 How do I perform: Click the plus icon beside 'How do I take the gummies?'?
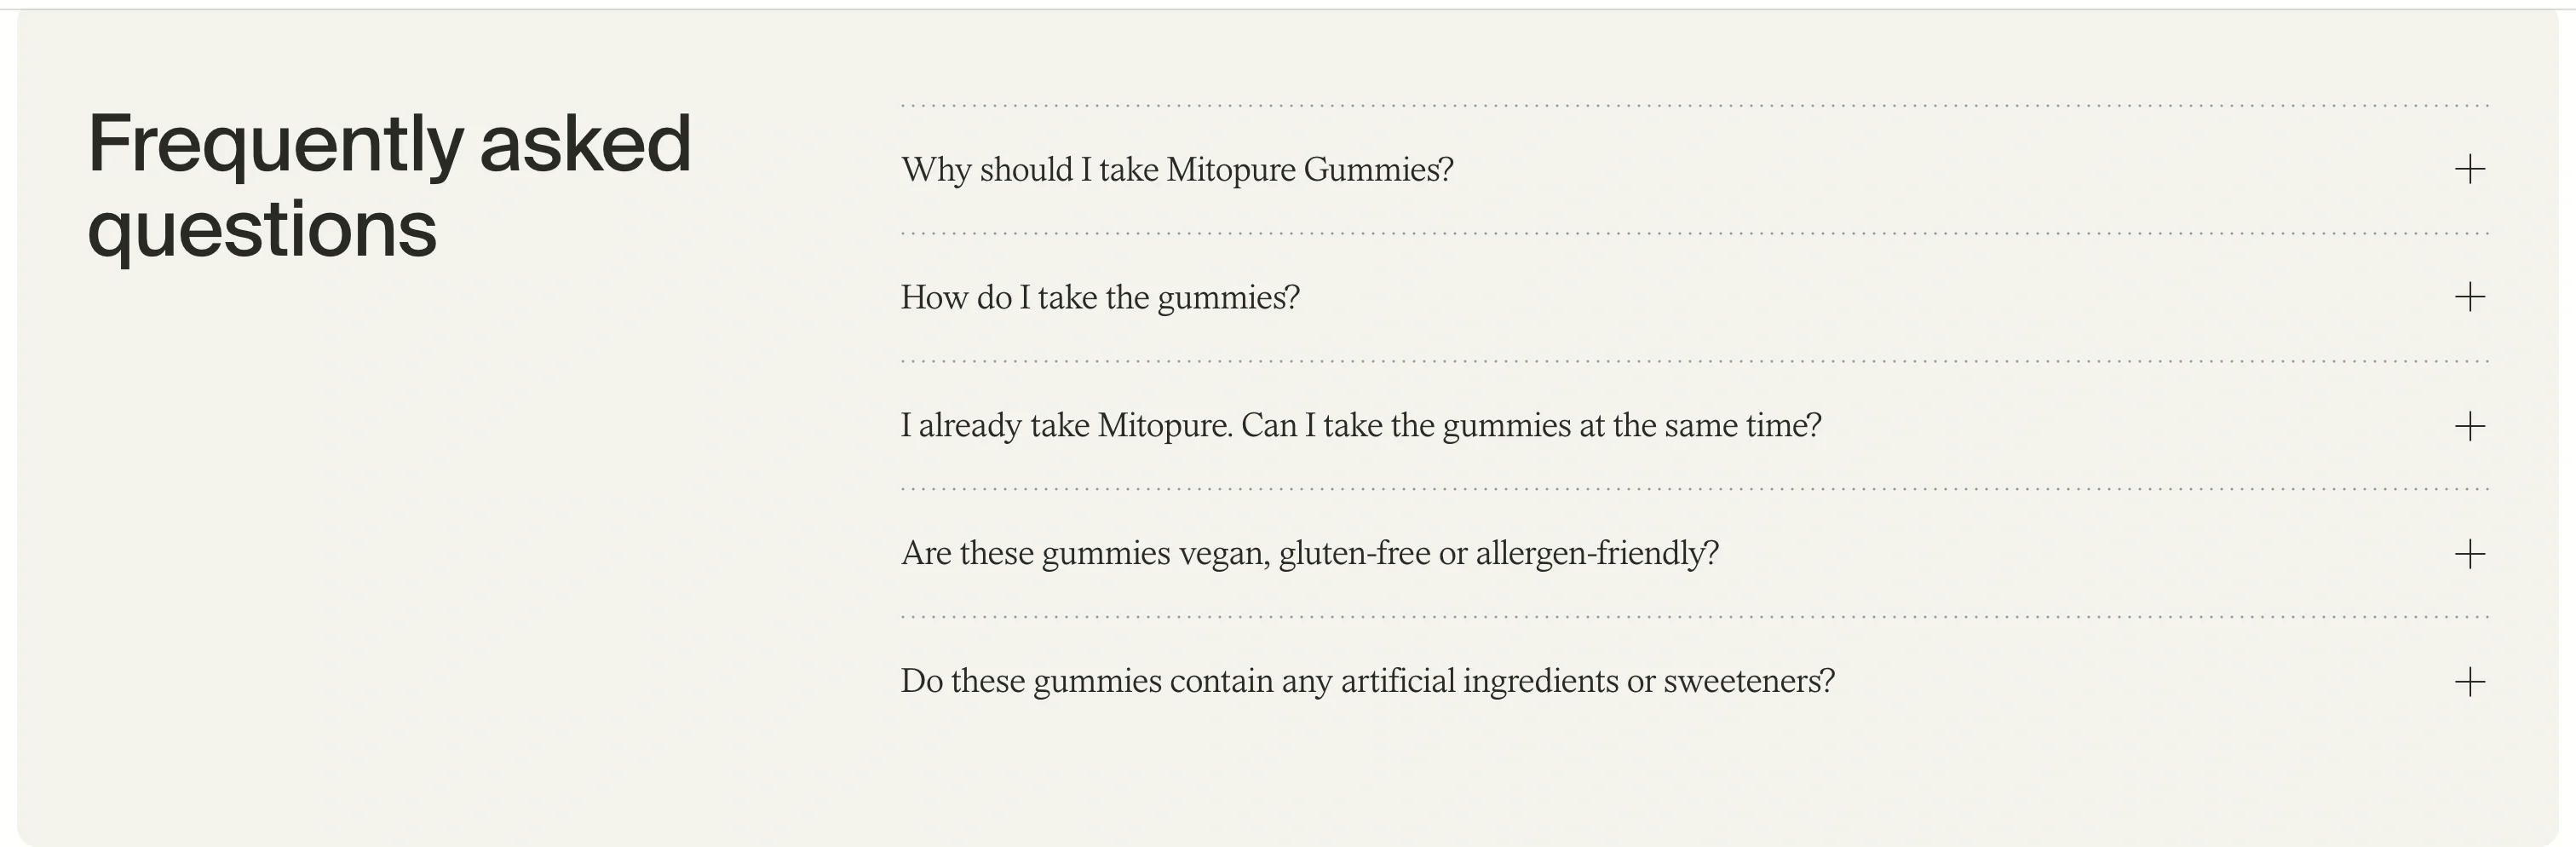point(2472,296)
